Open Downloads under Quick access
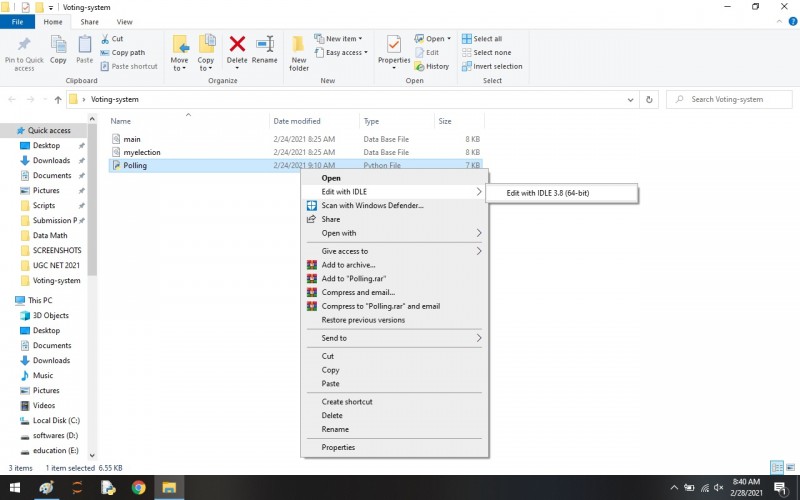Screen dimensions: 800x500 52,160
